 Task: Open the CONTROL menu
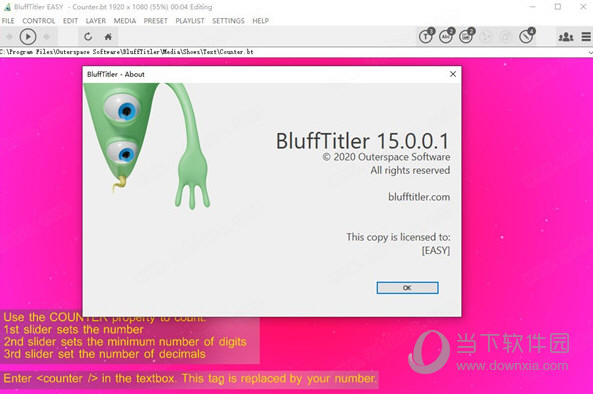(39, 21)
